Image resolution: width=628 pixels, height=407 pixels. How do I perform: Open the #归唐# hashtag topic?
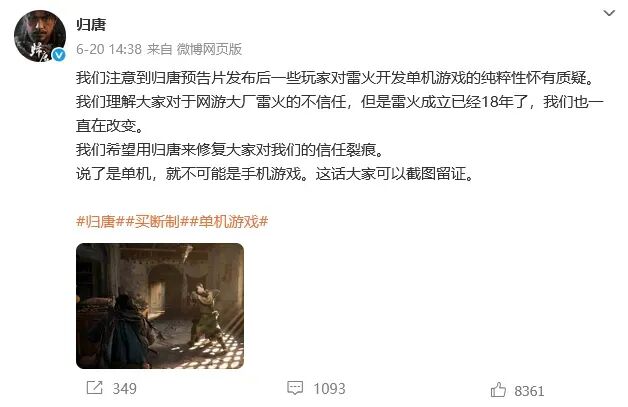point(96,221)
